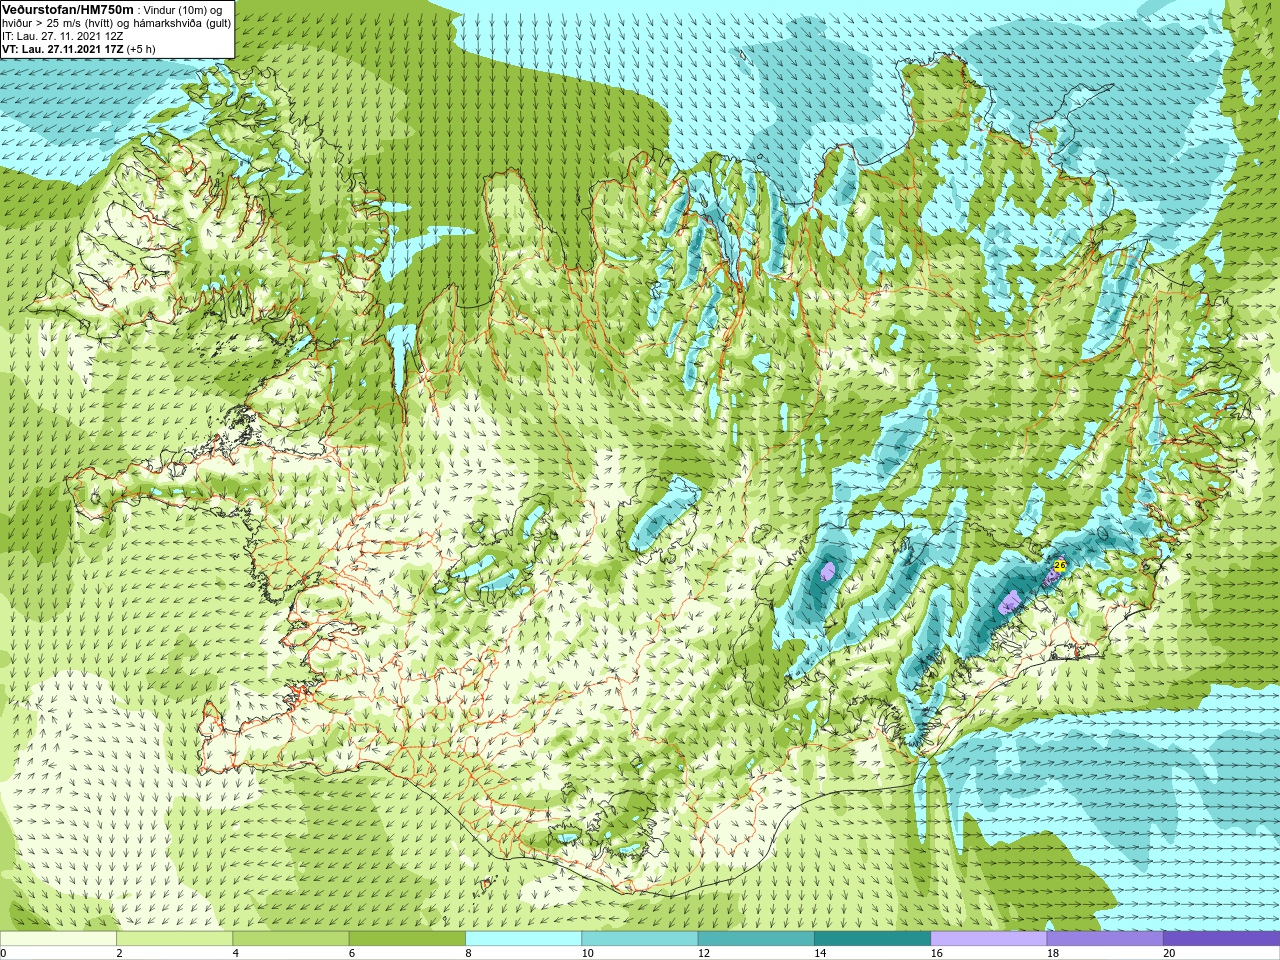The height and width of the screenshot is (960, 1280).
Task: Click the 12–14 m/s teal legend color
Action: (x=756, y=939)
